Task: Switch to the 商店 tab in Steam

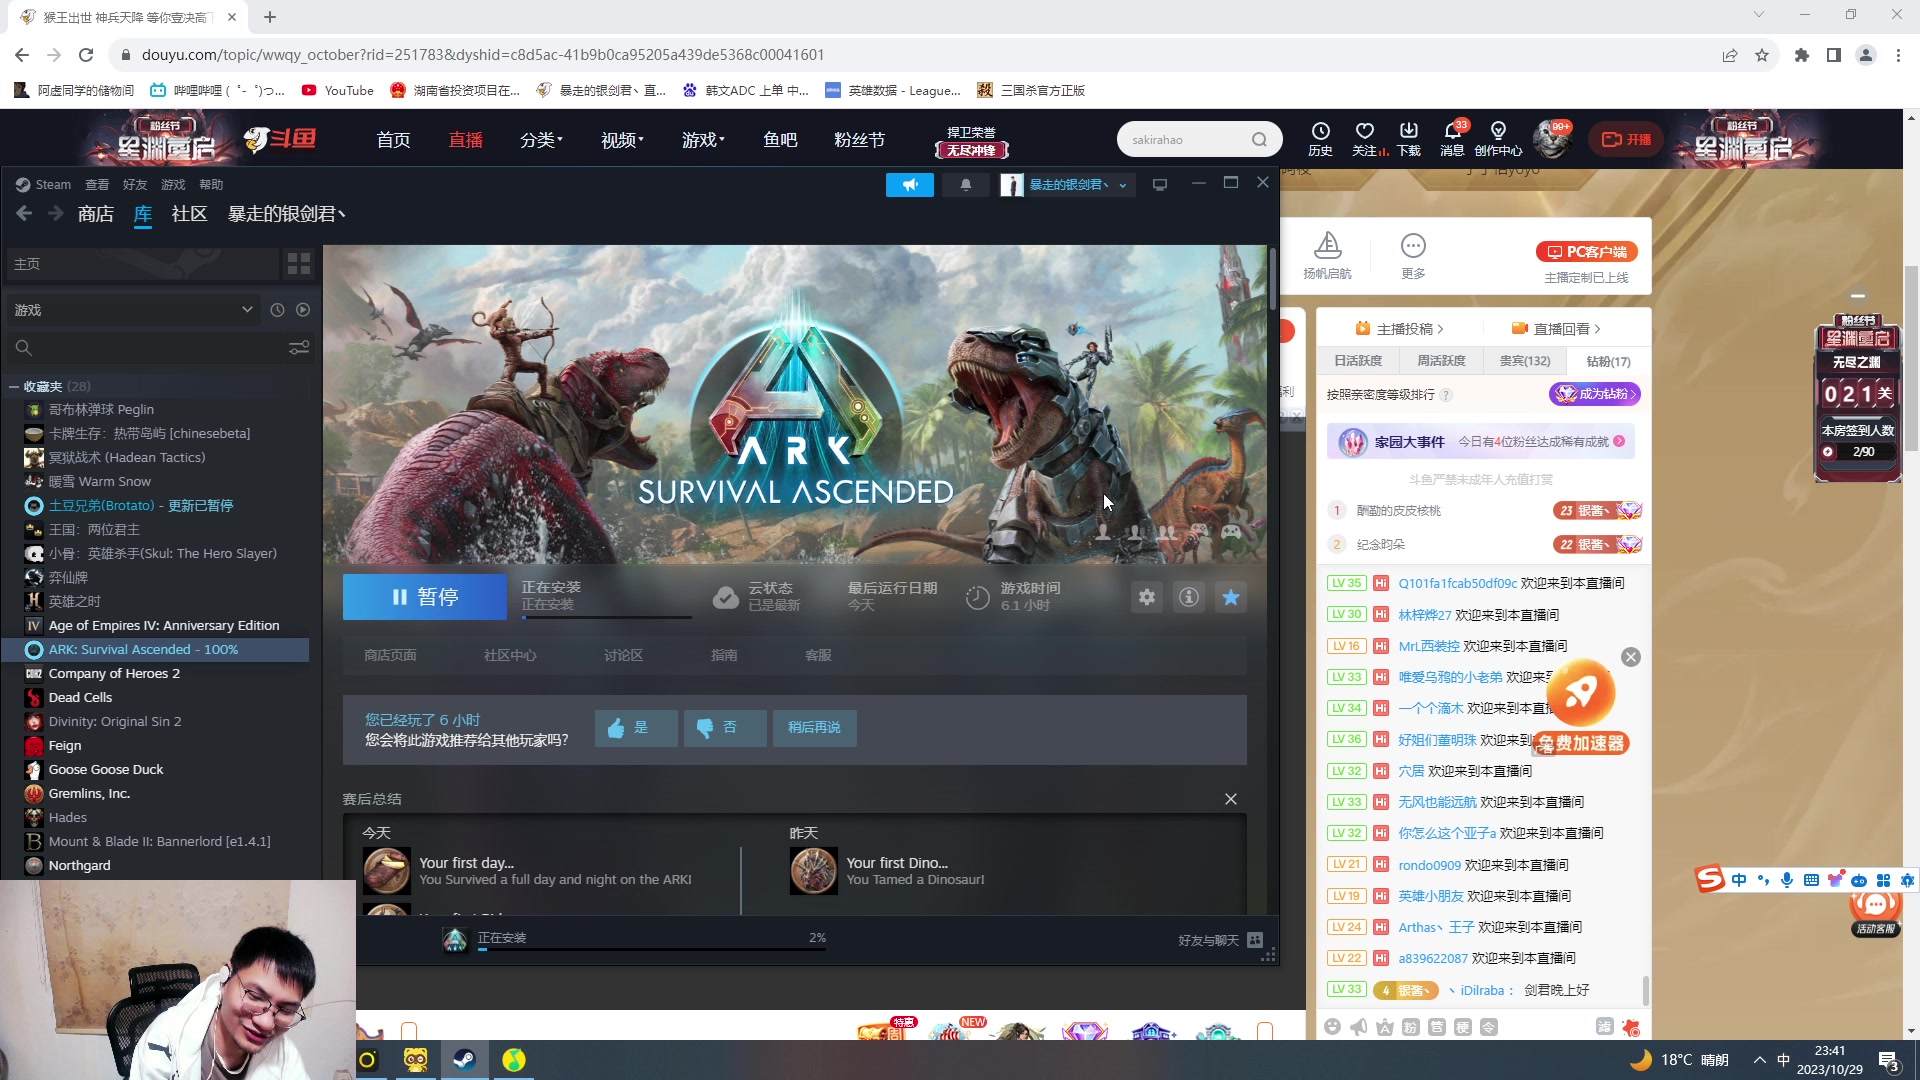Action: [x=96, y=214]
